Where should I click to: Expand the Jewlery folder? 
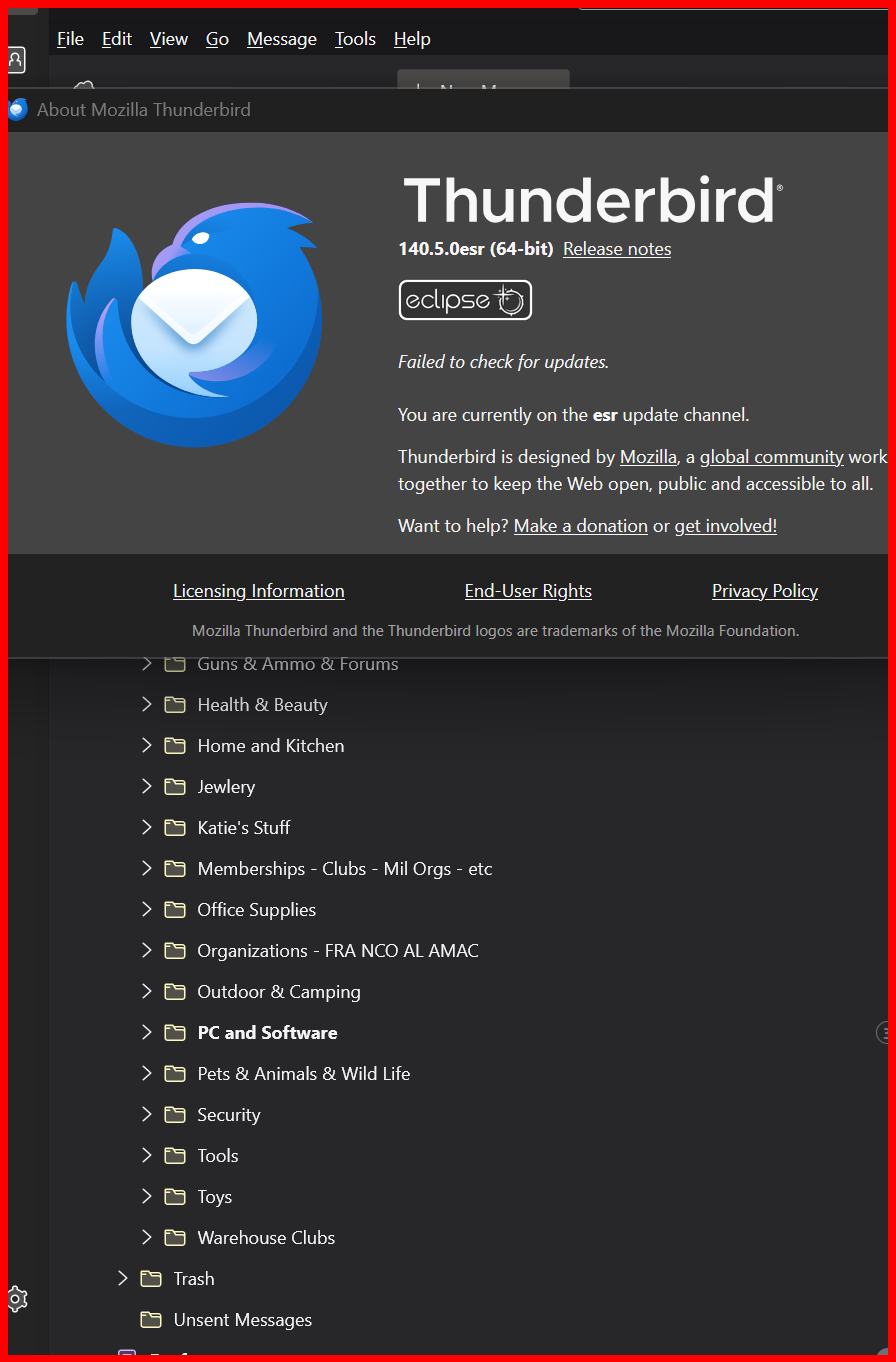(x=147, y=787)
